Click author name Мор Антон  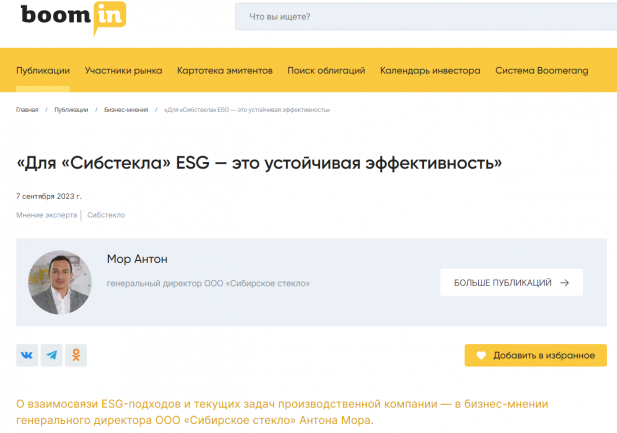click(137, 259)
